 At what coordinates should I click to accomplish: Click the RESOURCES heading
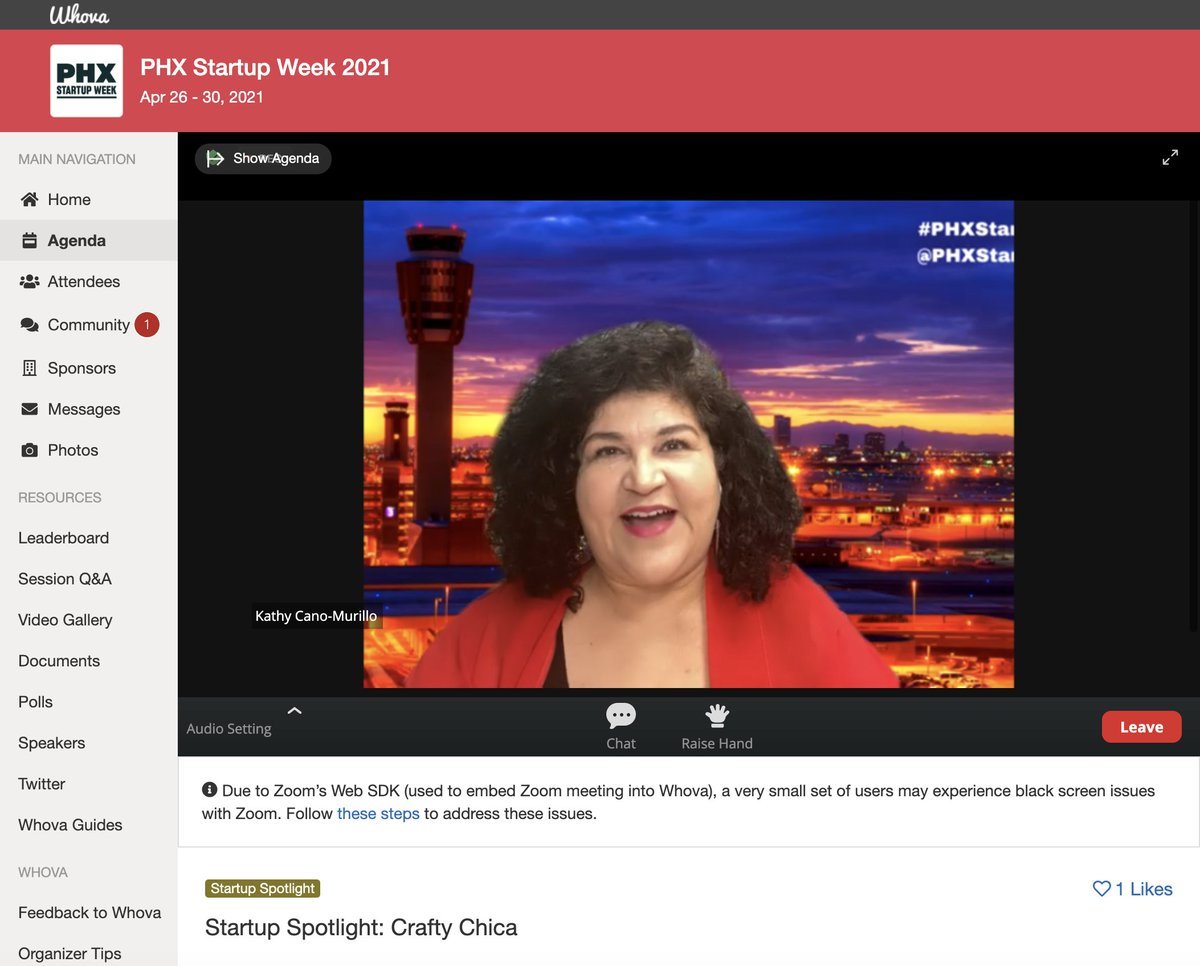(60, 497)
